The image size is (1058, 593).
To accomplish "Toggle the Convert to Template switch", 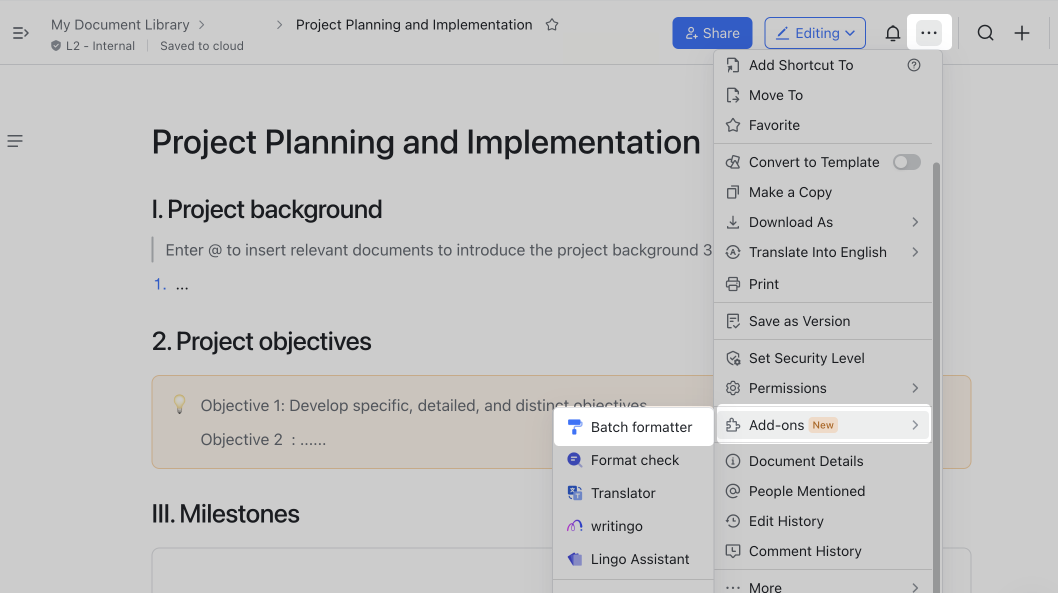I will (906, 162).
